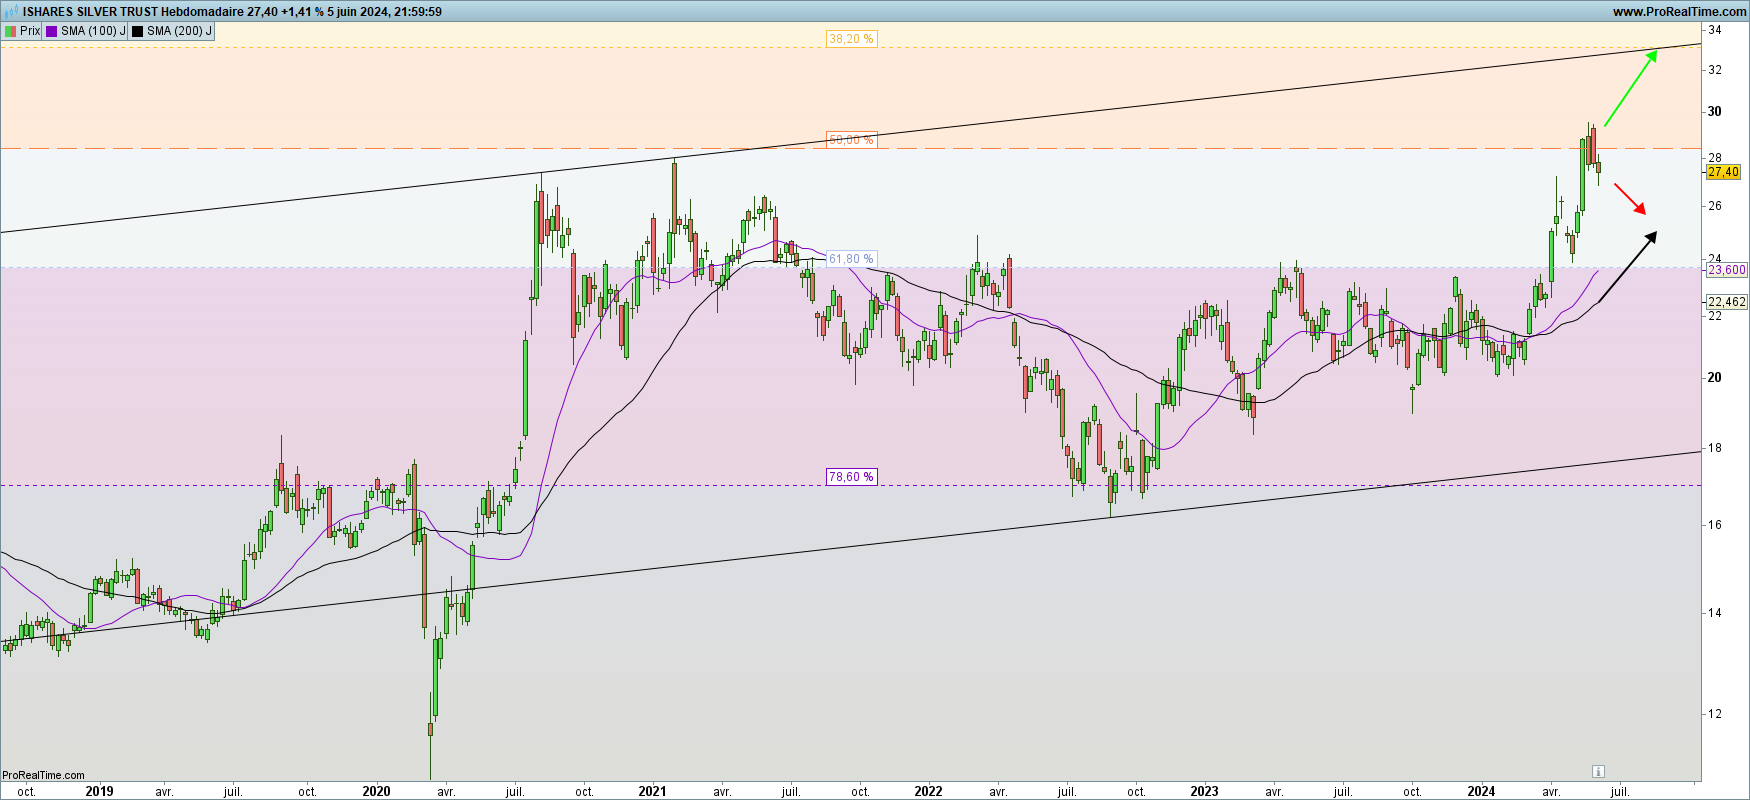The height and width of the screenshot is (800, 1750).
Task: Click the purple SMA (100) color swatch
Action: tap(51, 31)
